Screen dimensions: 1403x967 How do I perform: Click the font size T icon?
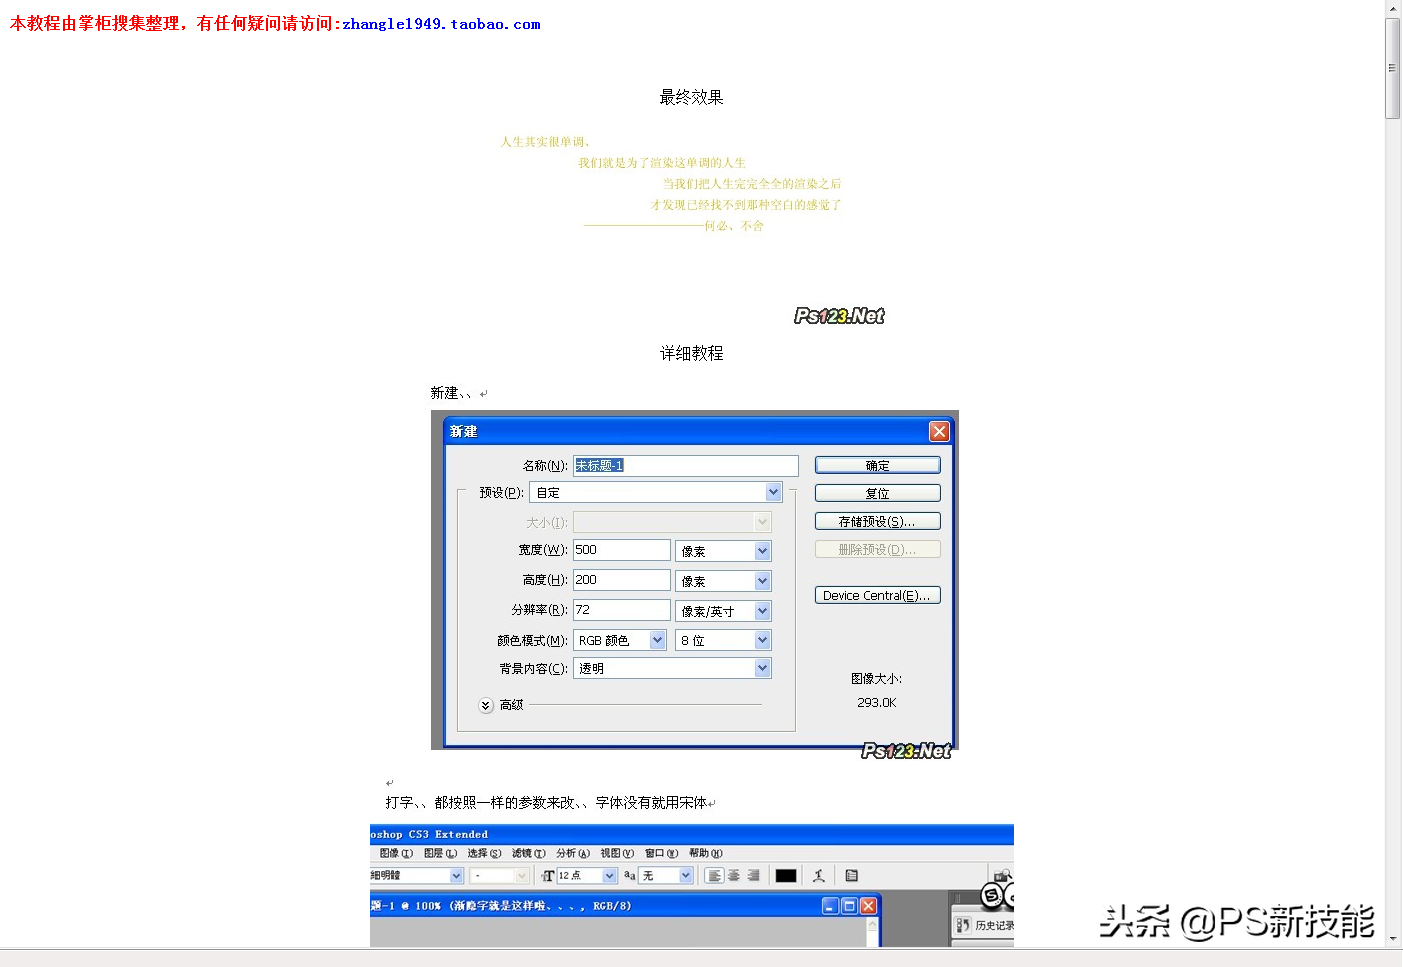[x=547, y=876]
